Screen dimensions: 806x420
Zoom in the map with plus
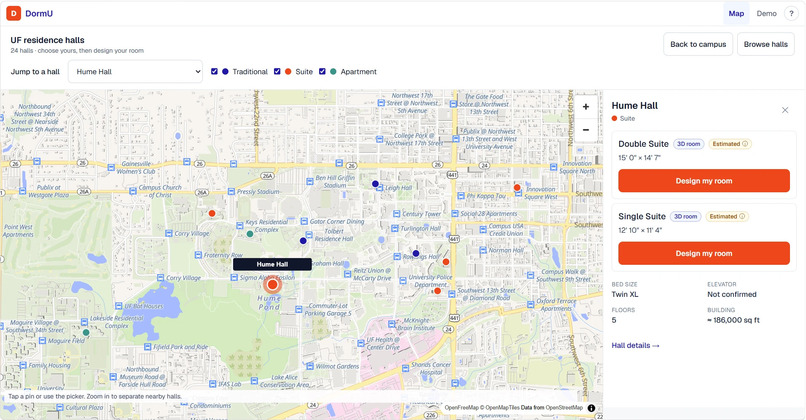pos(585,107)
